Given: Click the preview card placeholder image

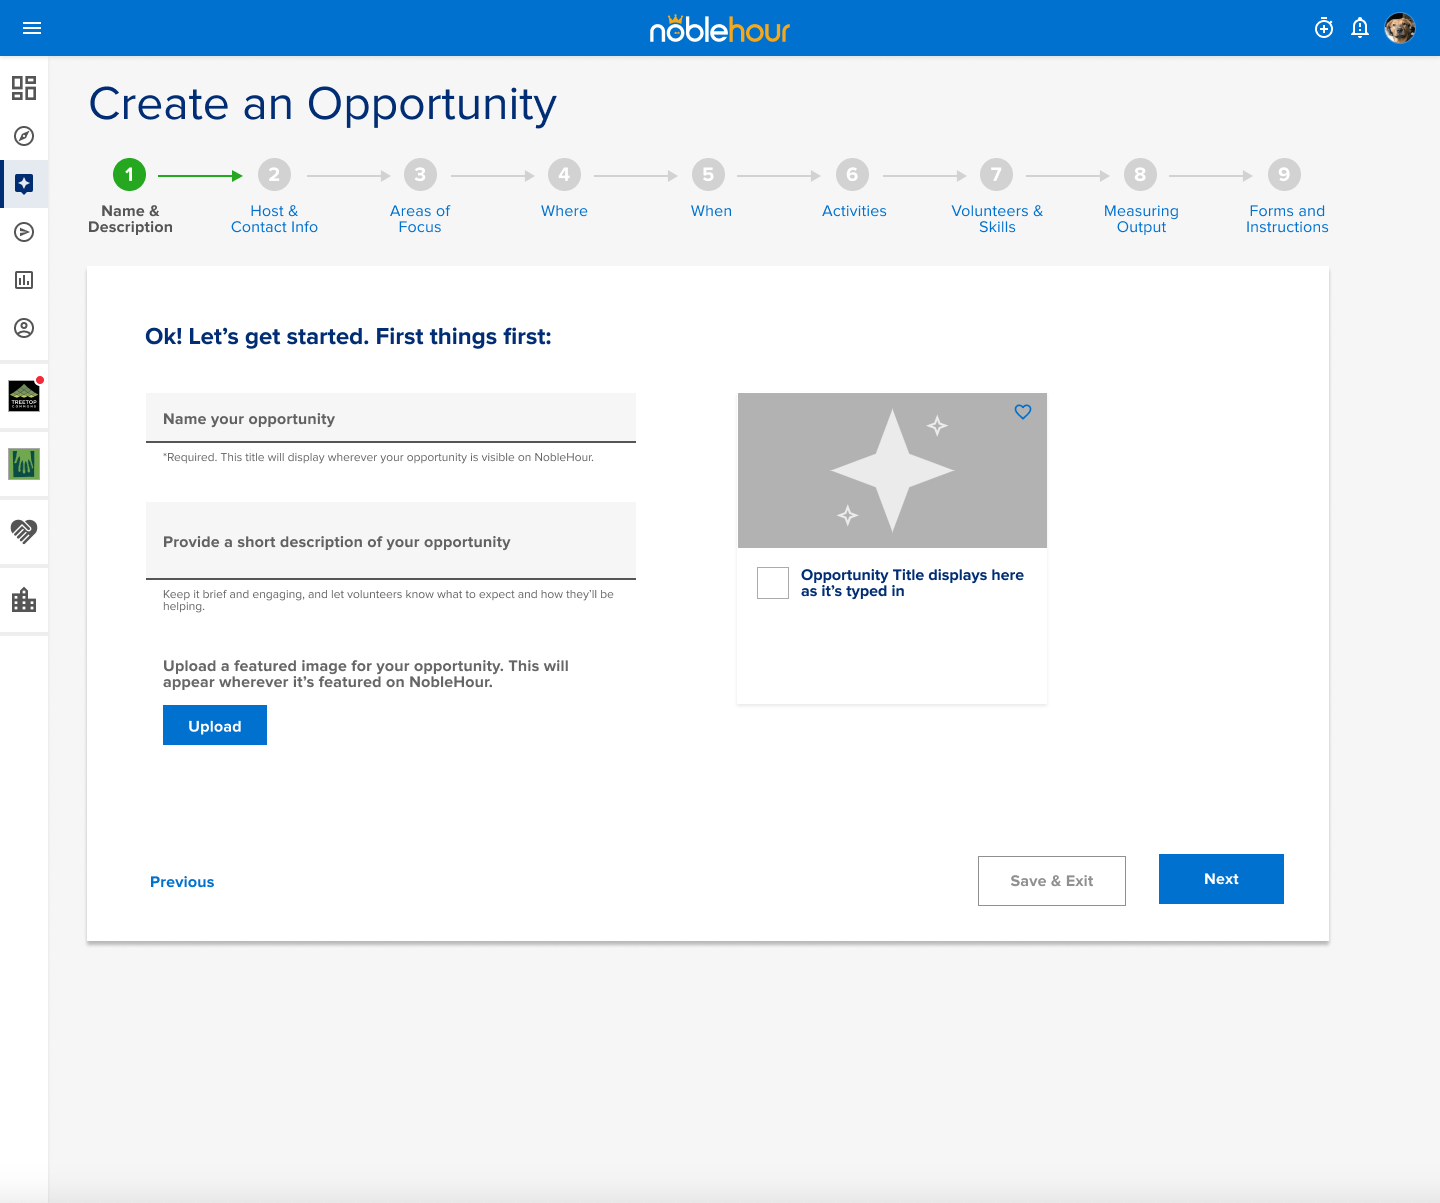Looking at the screenshot, I should 892,470.
